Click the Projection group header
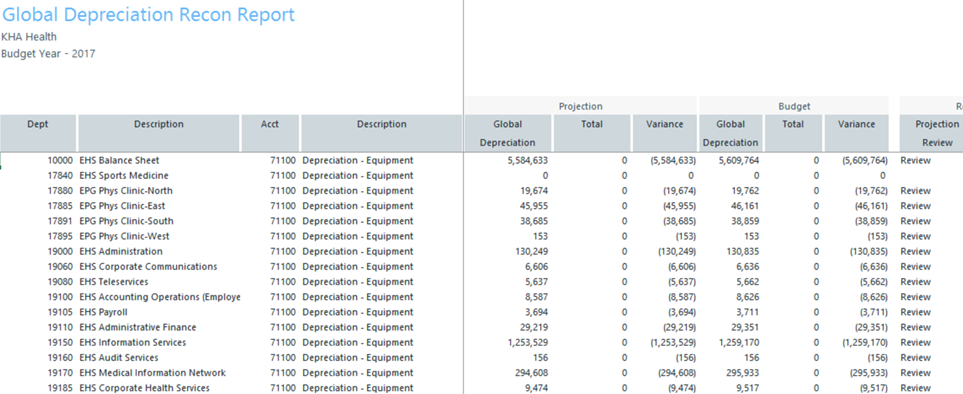 580,106
